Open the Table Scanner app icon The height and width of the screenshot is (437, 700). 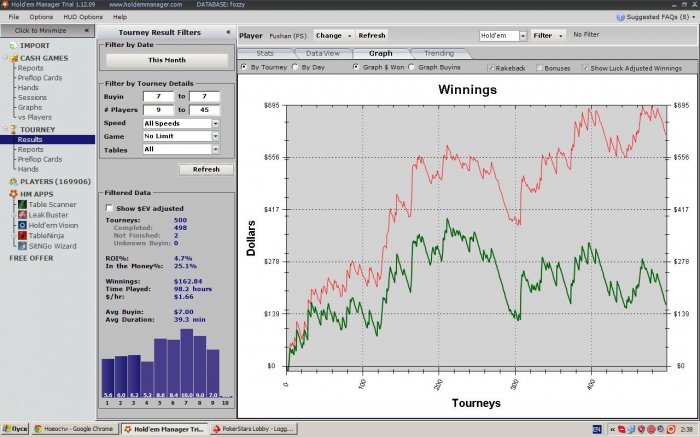coord(22,204)
